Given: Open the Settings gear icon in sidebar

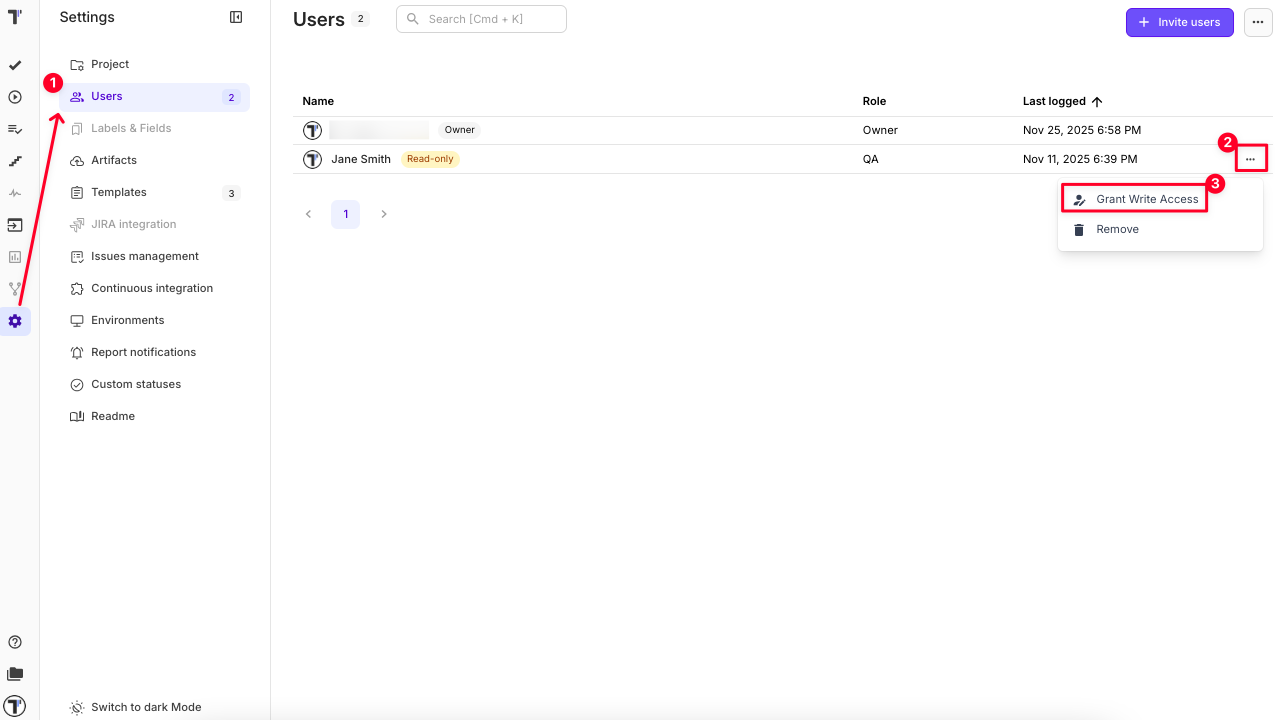Looking at the screenshot, I should tap(14, 321).
